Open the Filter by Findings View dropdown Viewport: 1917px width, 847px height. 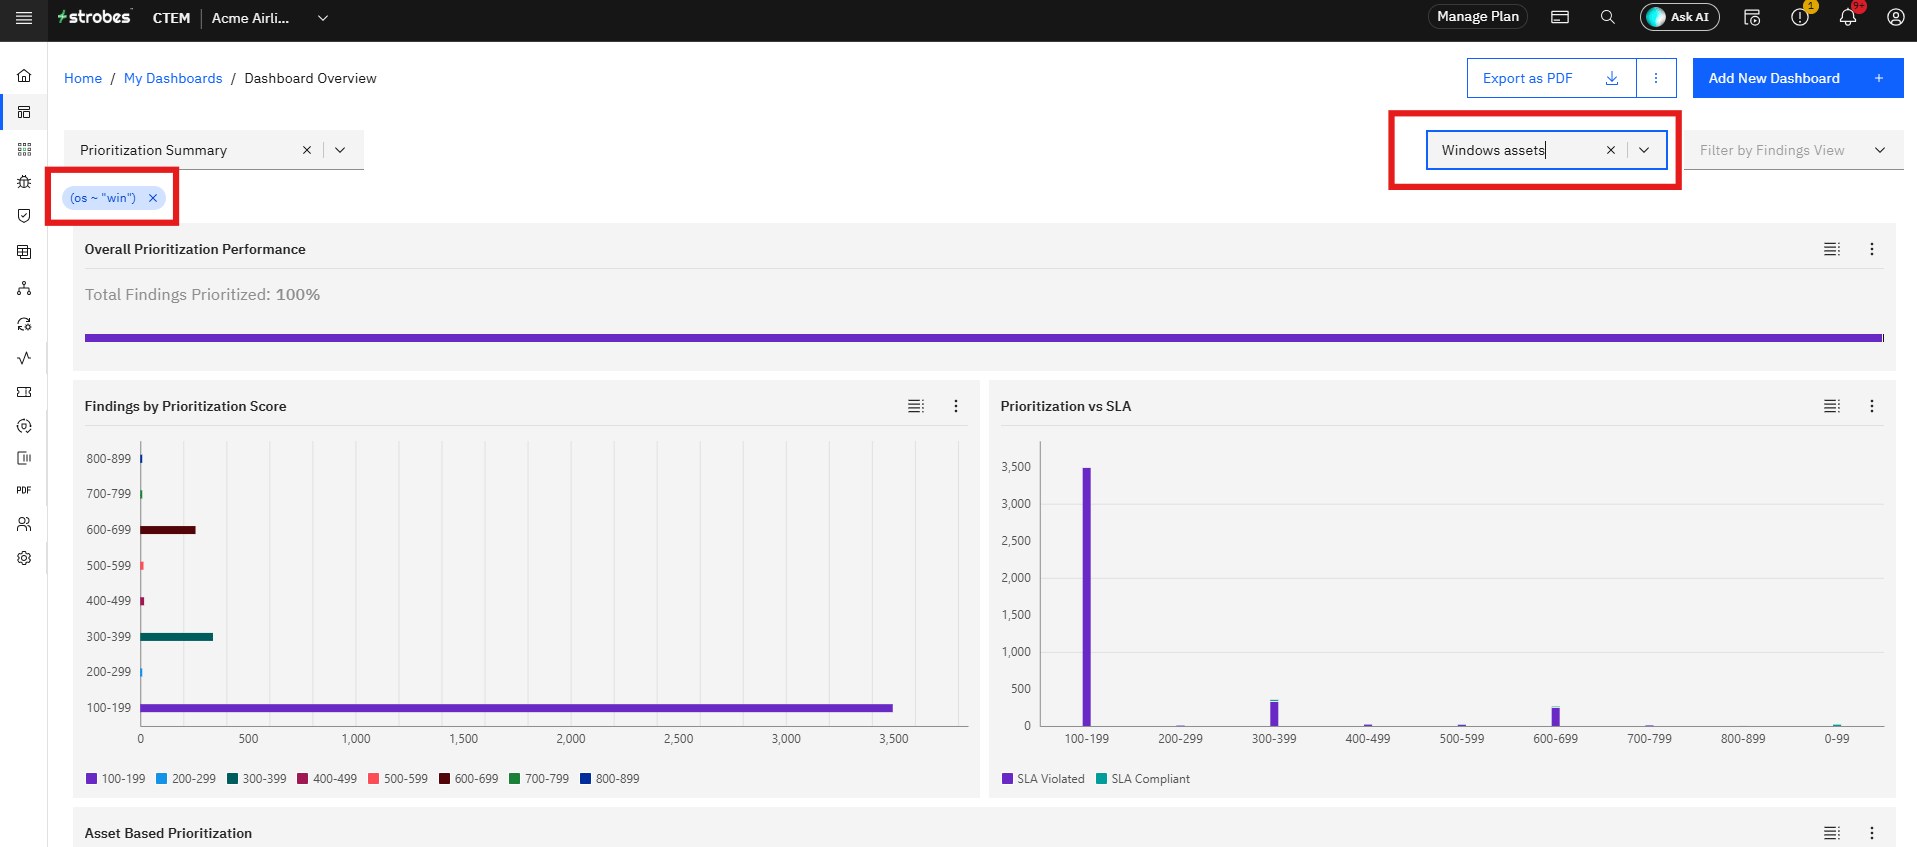[1793, 150]
